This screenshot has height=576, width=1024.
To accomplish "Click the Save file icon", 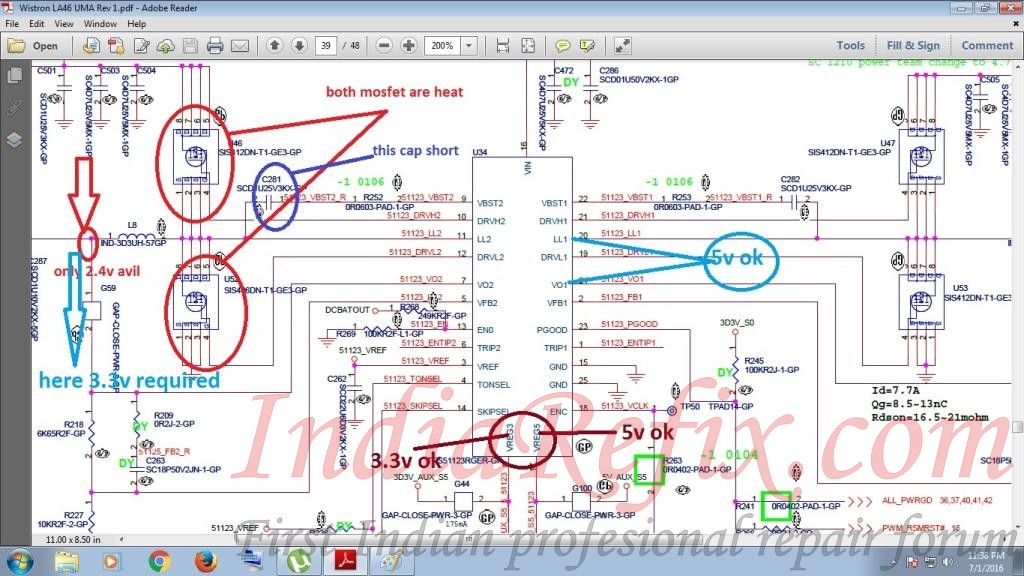I will pyautogui.click(x=190, y=46).
